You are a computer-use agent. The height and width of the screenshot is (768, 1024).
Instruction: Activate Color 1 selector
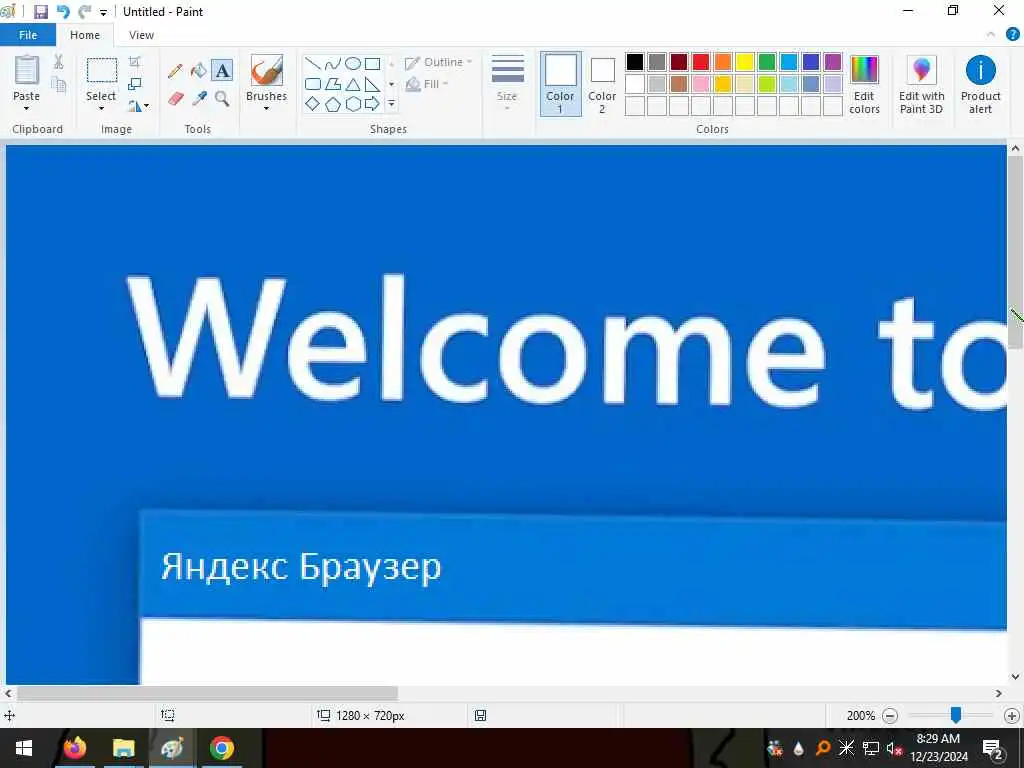(560, 84)
